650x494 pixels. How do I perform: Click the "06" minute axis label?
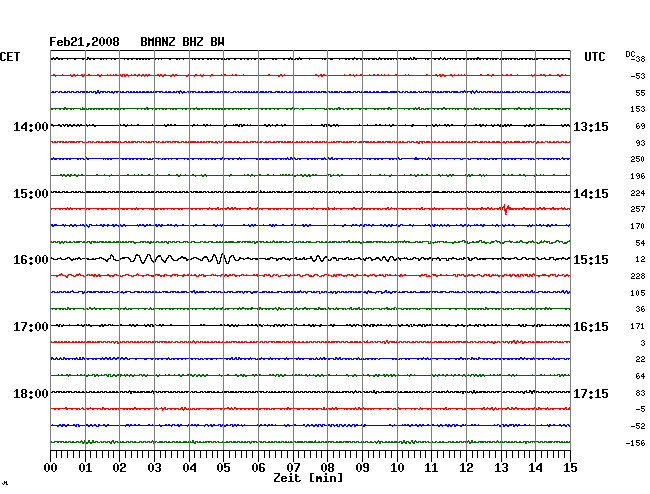pos(258,468)
